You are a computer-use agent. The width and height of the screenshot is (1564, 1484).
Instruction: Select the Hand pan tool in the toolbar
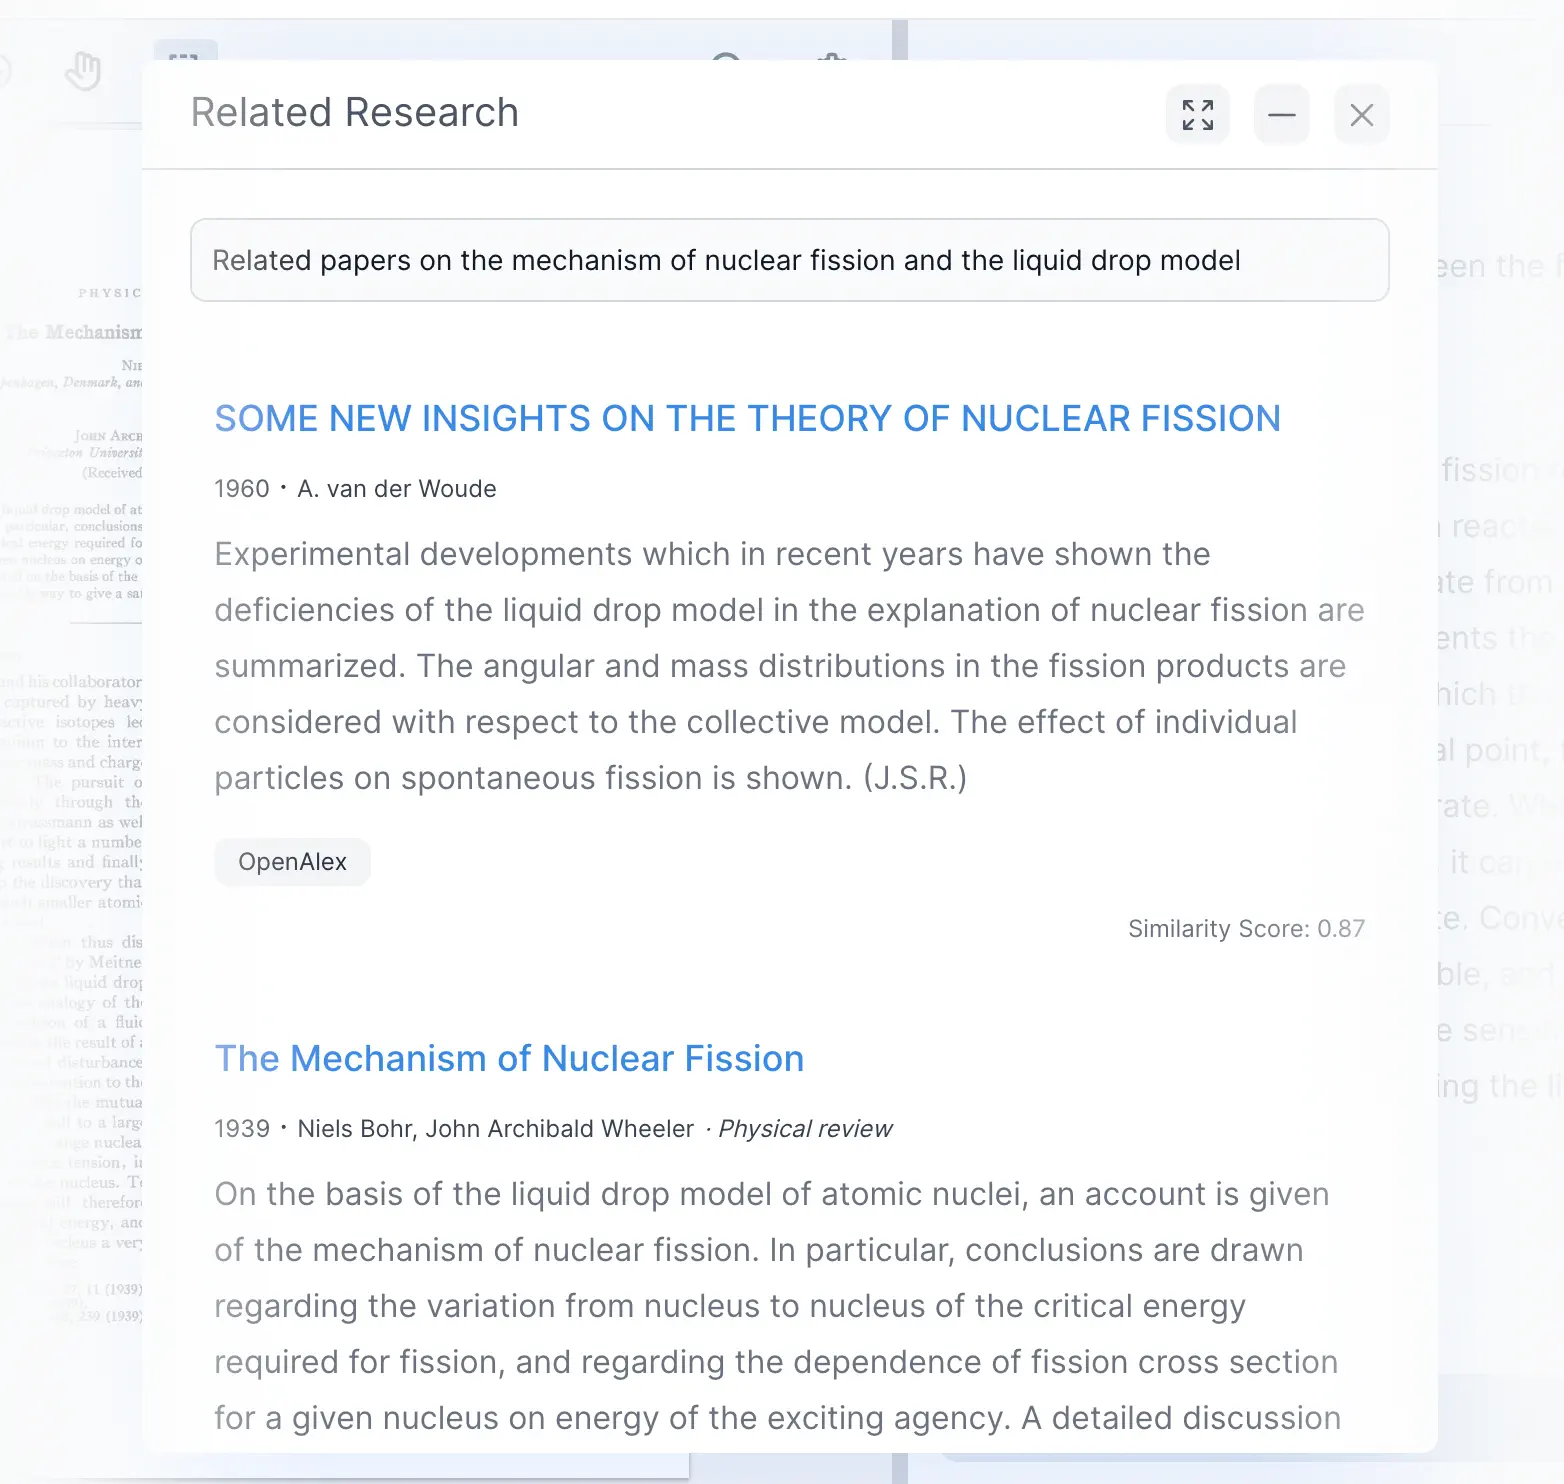coord(84,70)
